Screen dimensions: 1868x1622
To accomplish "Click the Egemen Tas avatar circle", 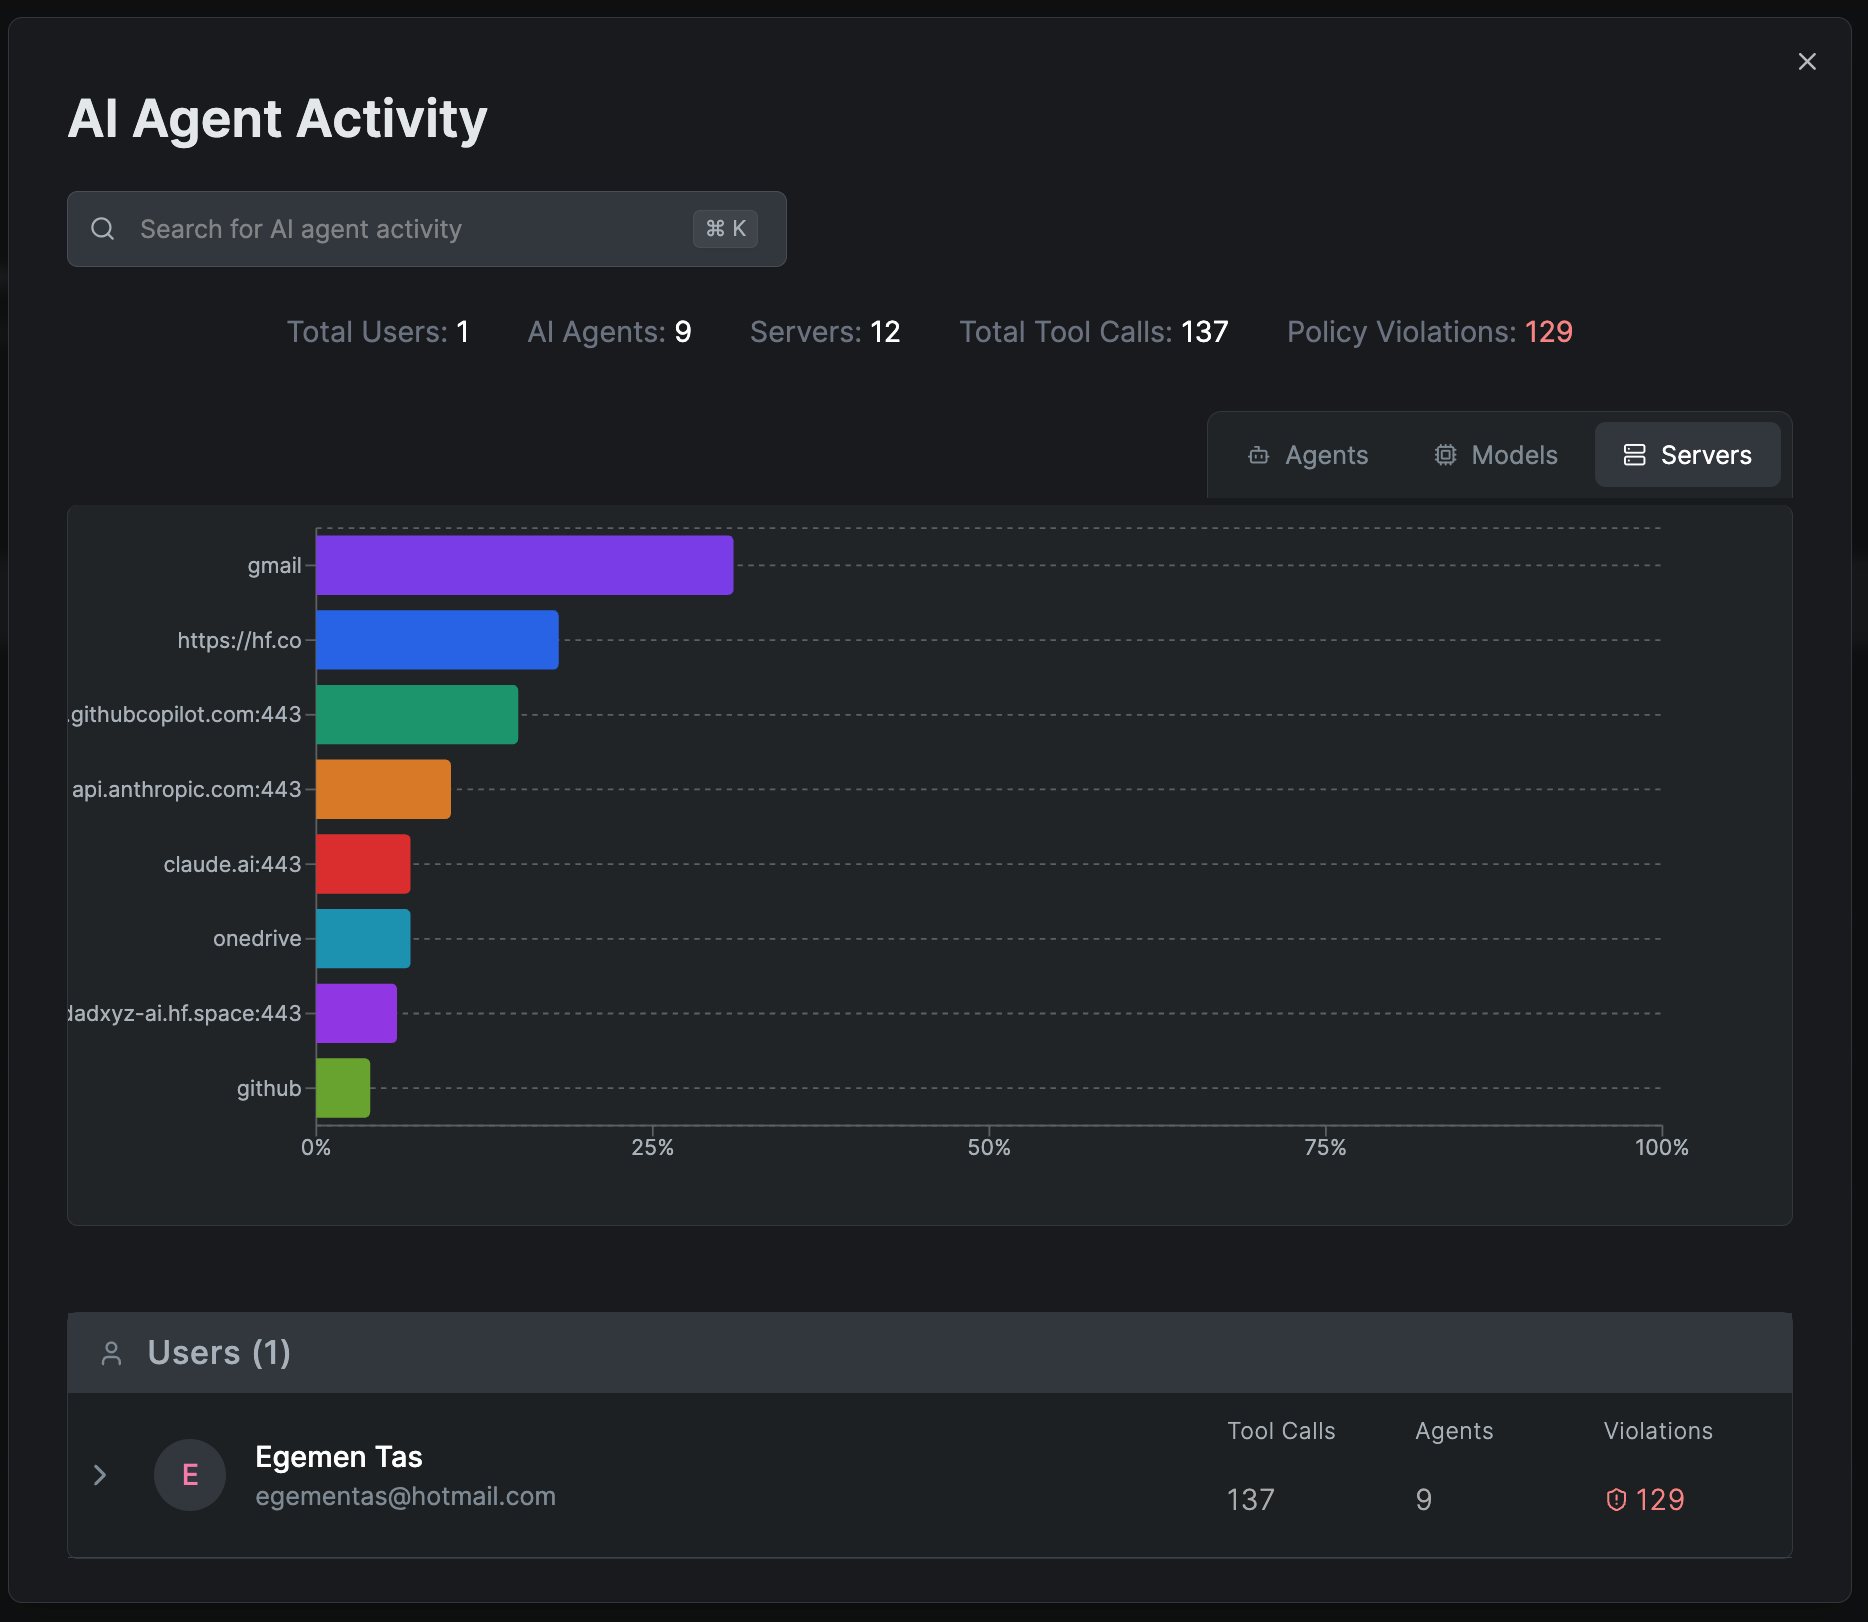I will (x=190, y=1475).
